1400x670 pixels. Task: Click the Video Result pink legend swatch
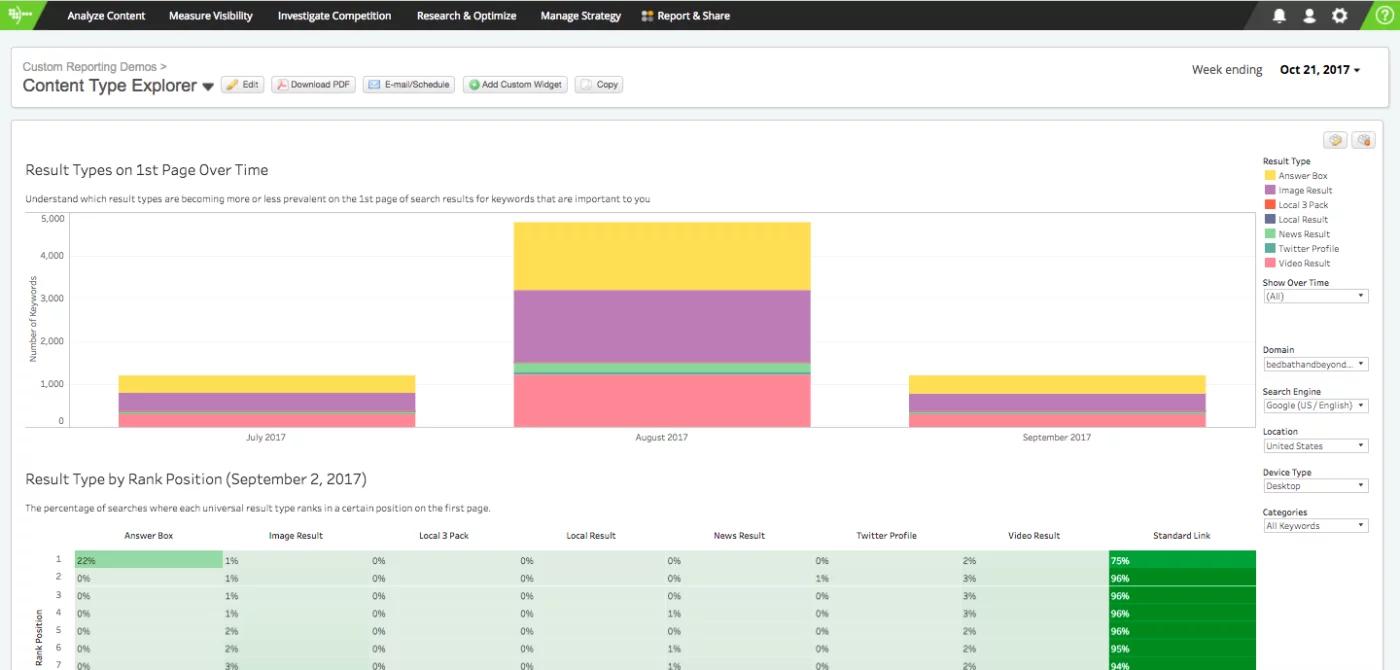1269,264
